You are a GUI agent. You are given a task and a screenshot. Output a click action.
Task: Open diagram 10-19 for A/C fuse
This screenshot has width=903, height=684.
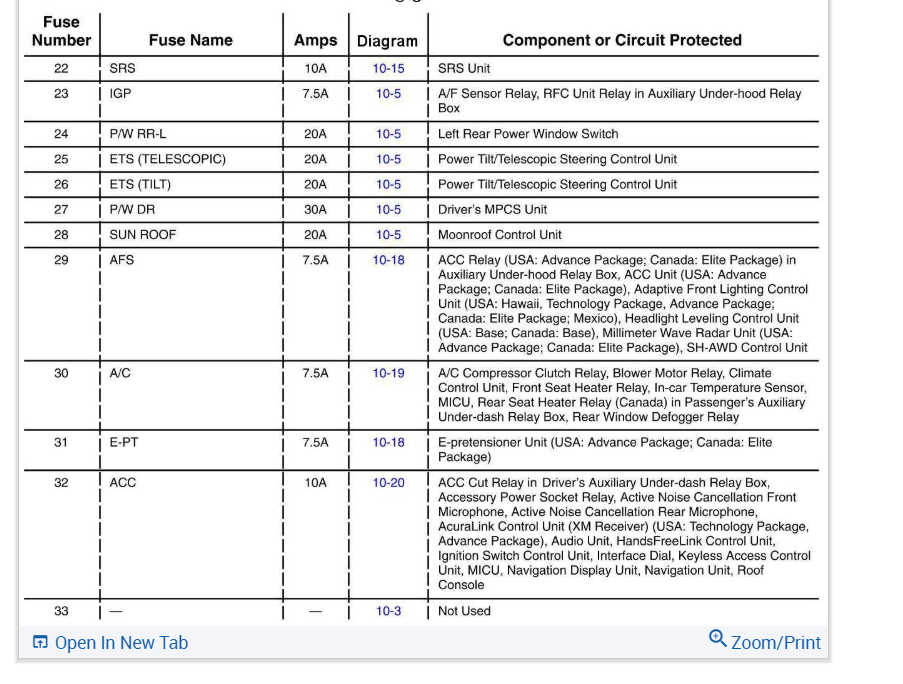388,373
